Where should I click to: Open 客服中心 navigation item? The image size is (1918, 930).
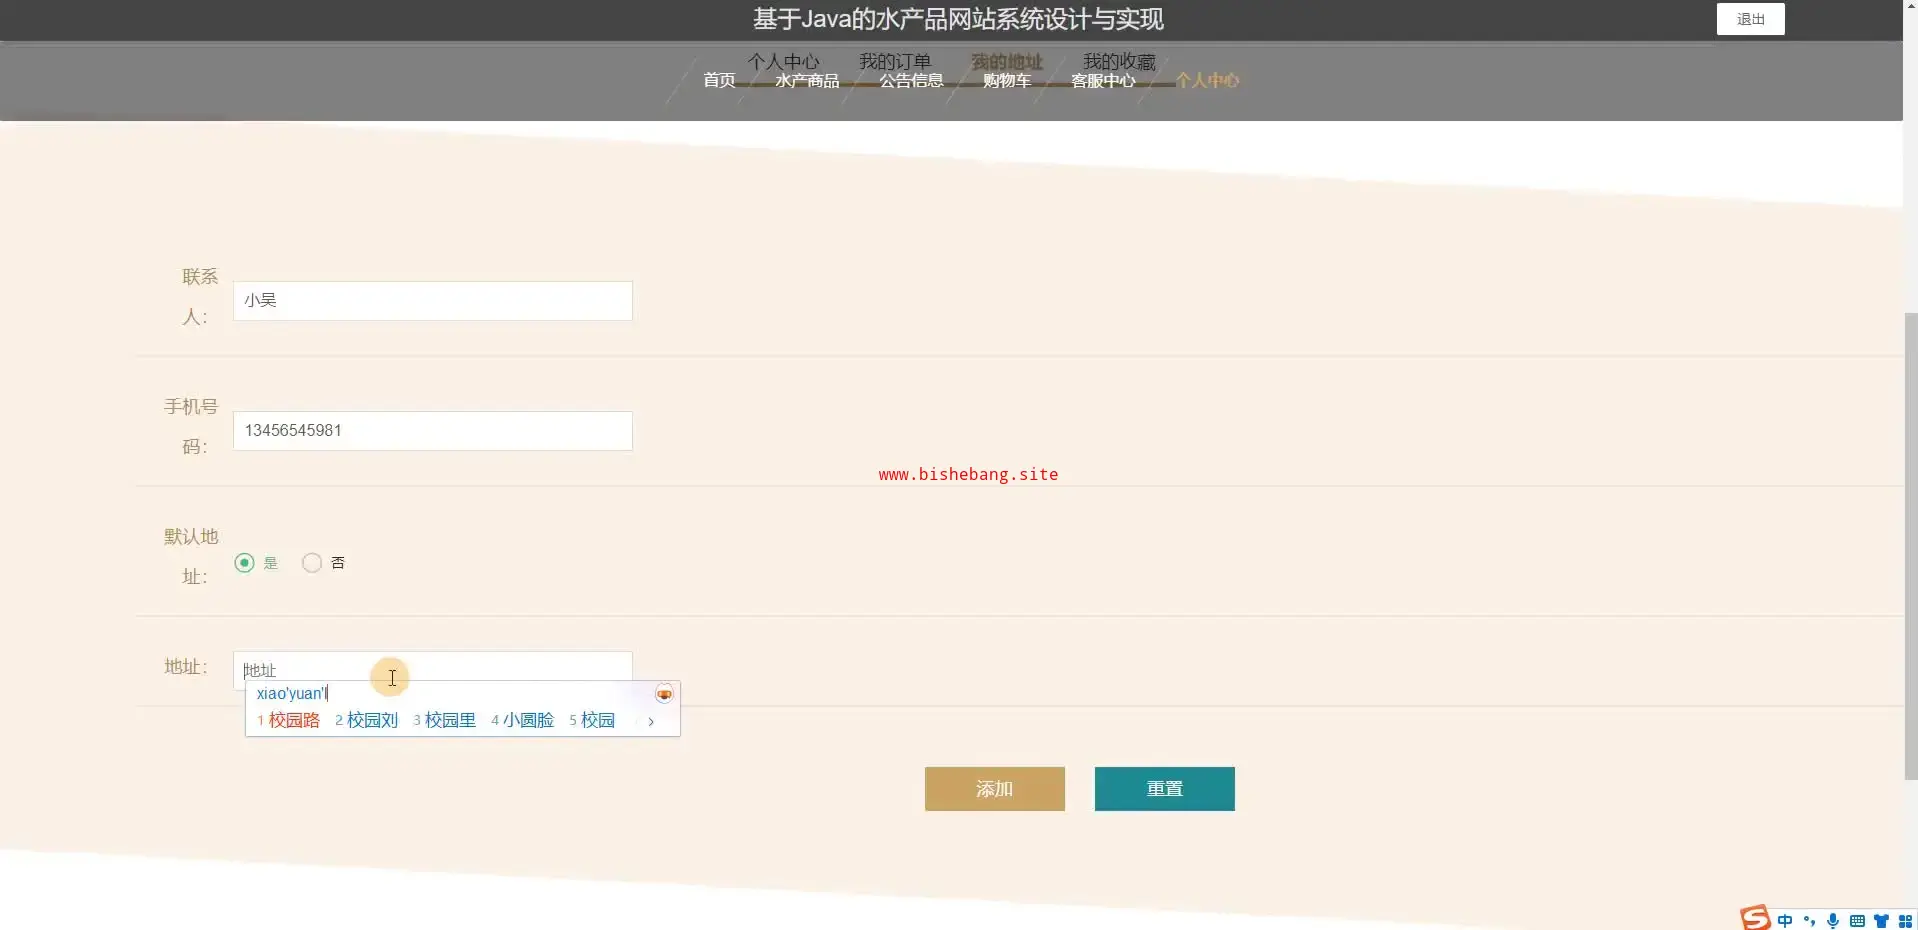coord(1103,80)
